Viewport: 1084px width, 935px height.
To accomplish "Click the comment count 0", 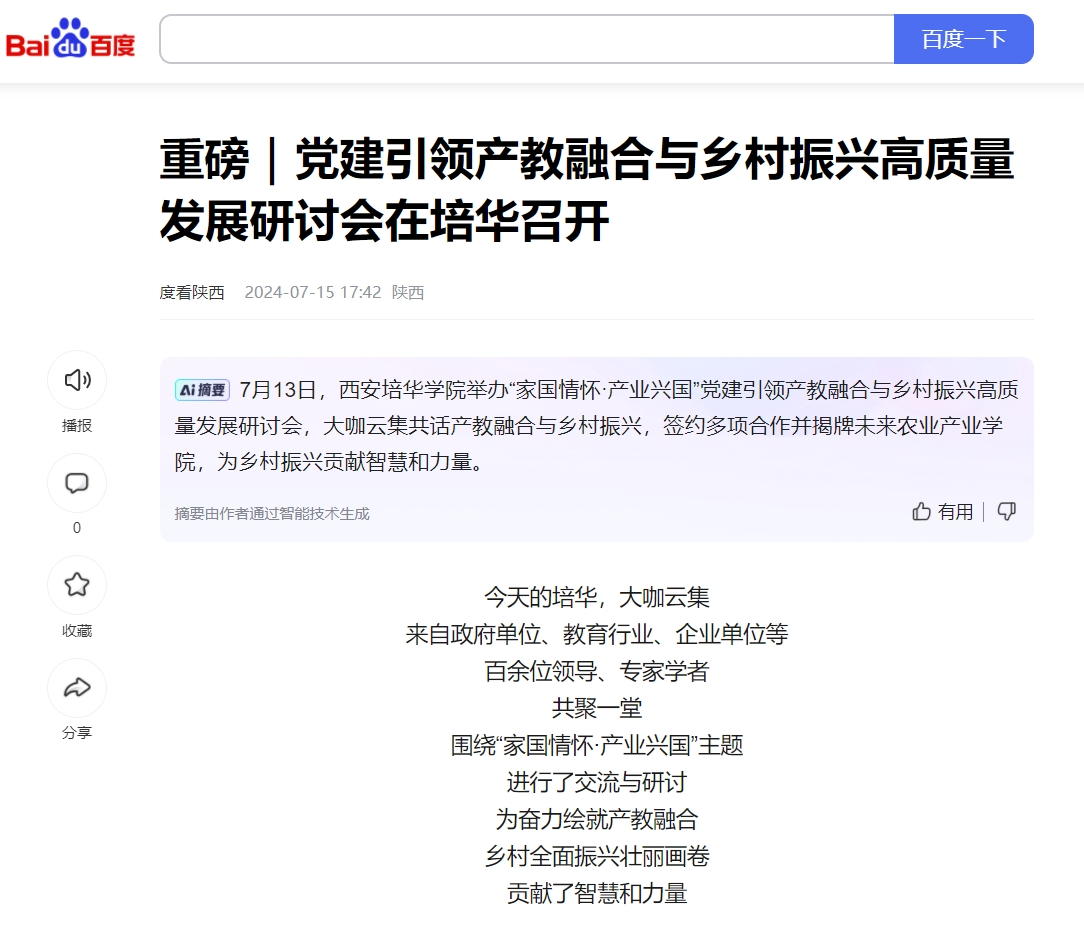I will tap(77, 528).
